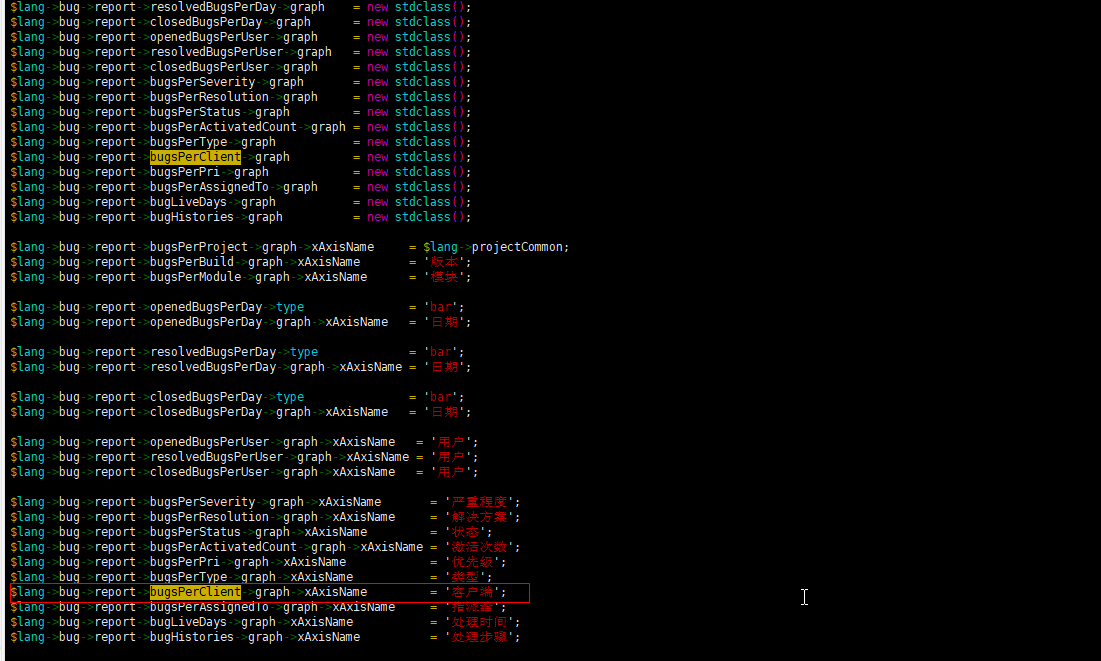Click bugHistories on the xAxisName line

pyautogui.click(x=192, y=637)
